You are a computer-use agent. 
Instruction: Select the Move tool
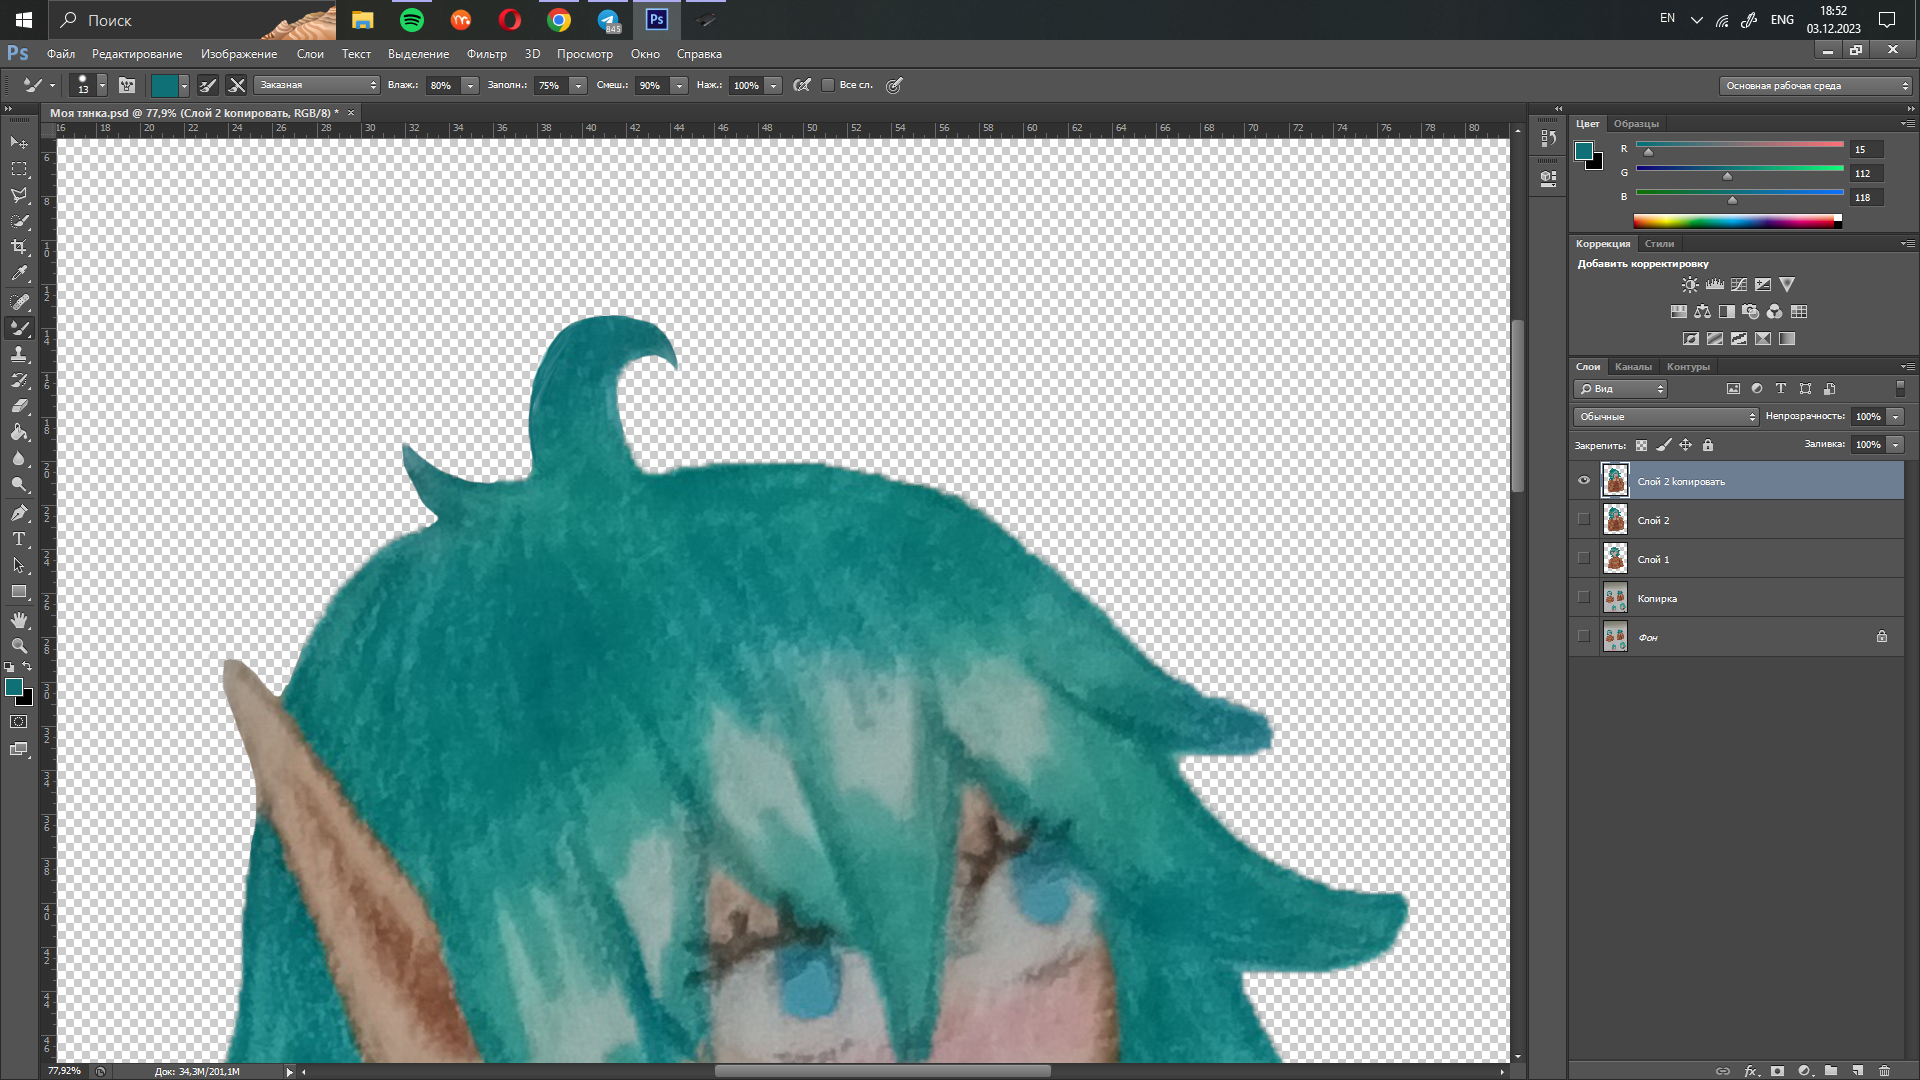19,143
